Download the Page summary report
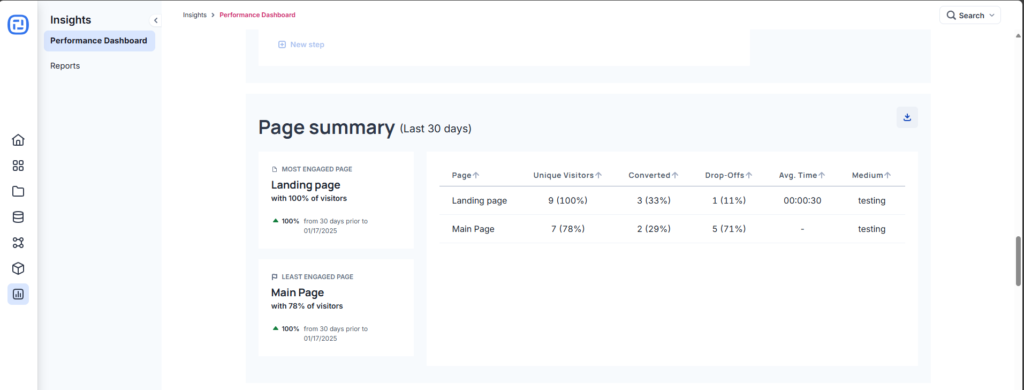Image resolution: width=1024 pixels, height=390 pixels. pyautogui.click(x=907, y=118)
